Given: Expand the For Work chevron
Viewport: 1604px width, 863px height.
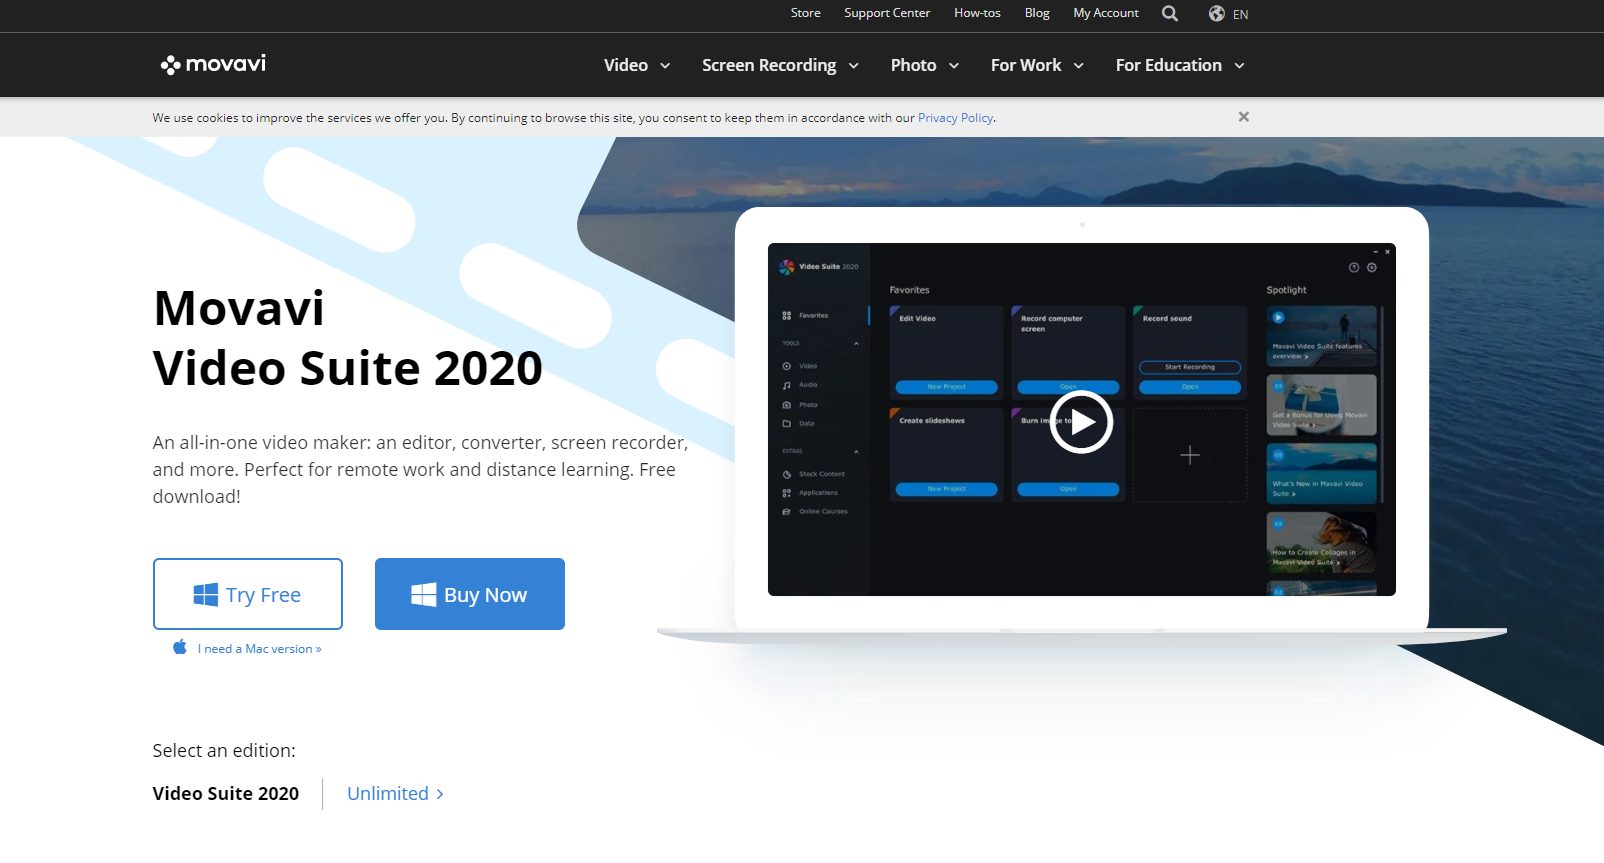Looking at the screenshot, I should (x=1079, y=66).
